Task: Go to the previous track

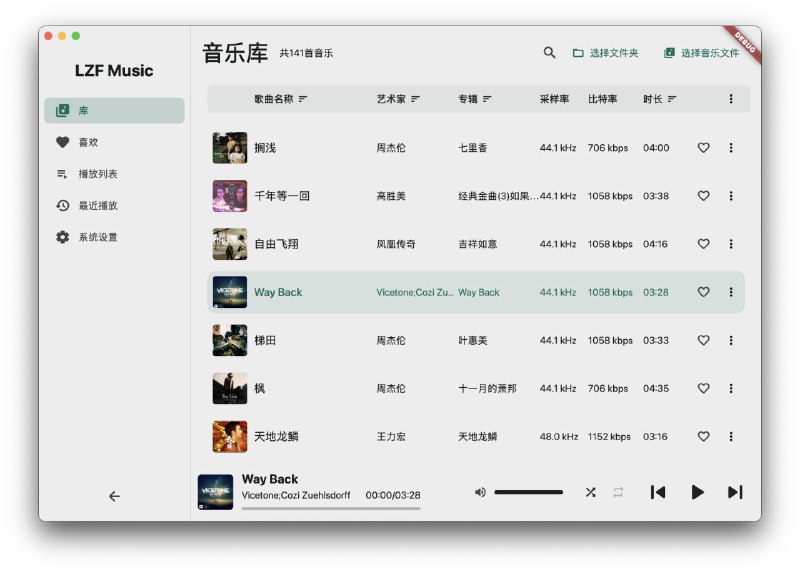Action: [x=658, y=492]
